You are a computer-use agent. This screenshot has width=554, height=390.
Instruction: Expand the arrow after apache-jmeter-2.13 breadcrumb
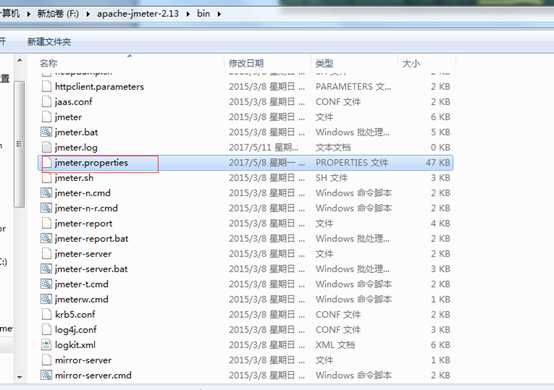(188, 14)
